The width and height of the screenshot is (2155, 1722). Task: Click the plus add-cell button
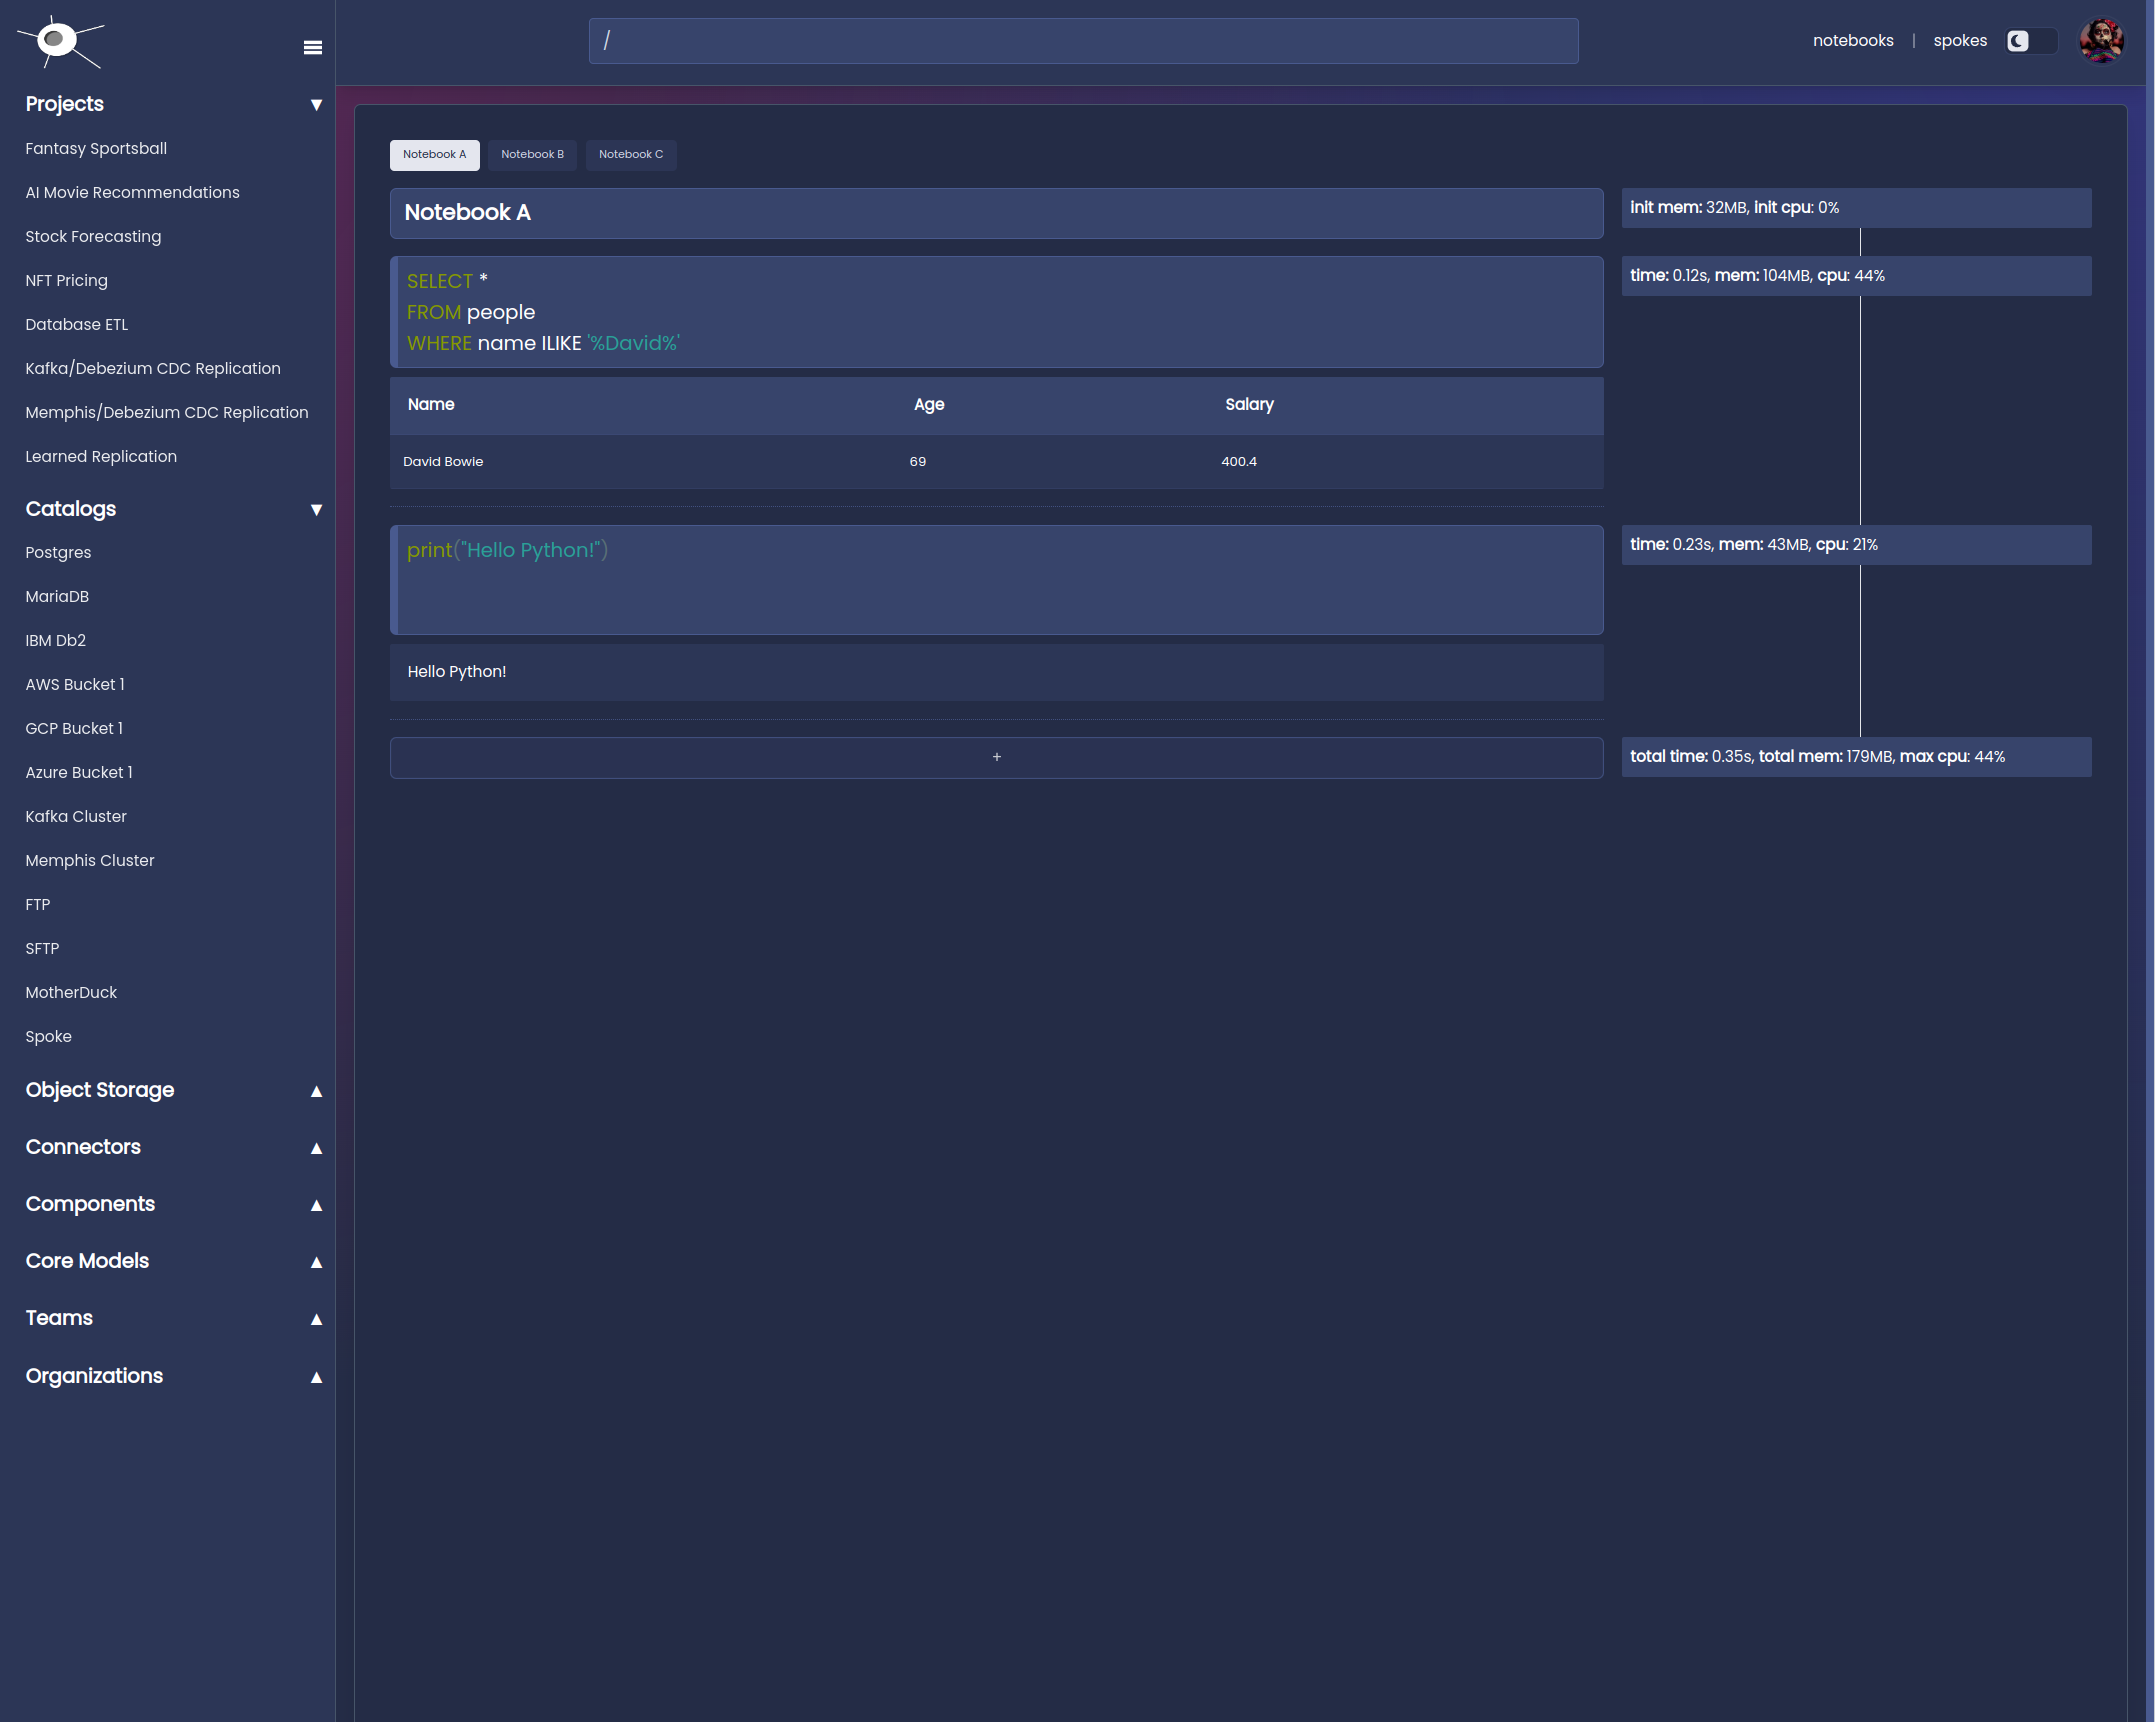996,757
